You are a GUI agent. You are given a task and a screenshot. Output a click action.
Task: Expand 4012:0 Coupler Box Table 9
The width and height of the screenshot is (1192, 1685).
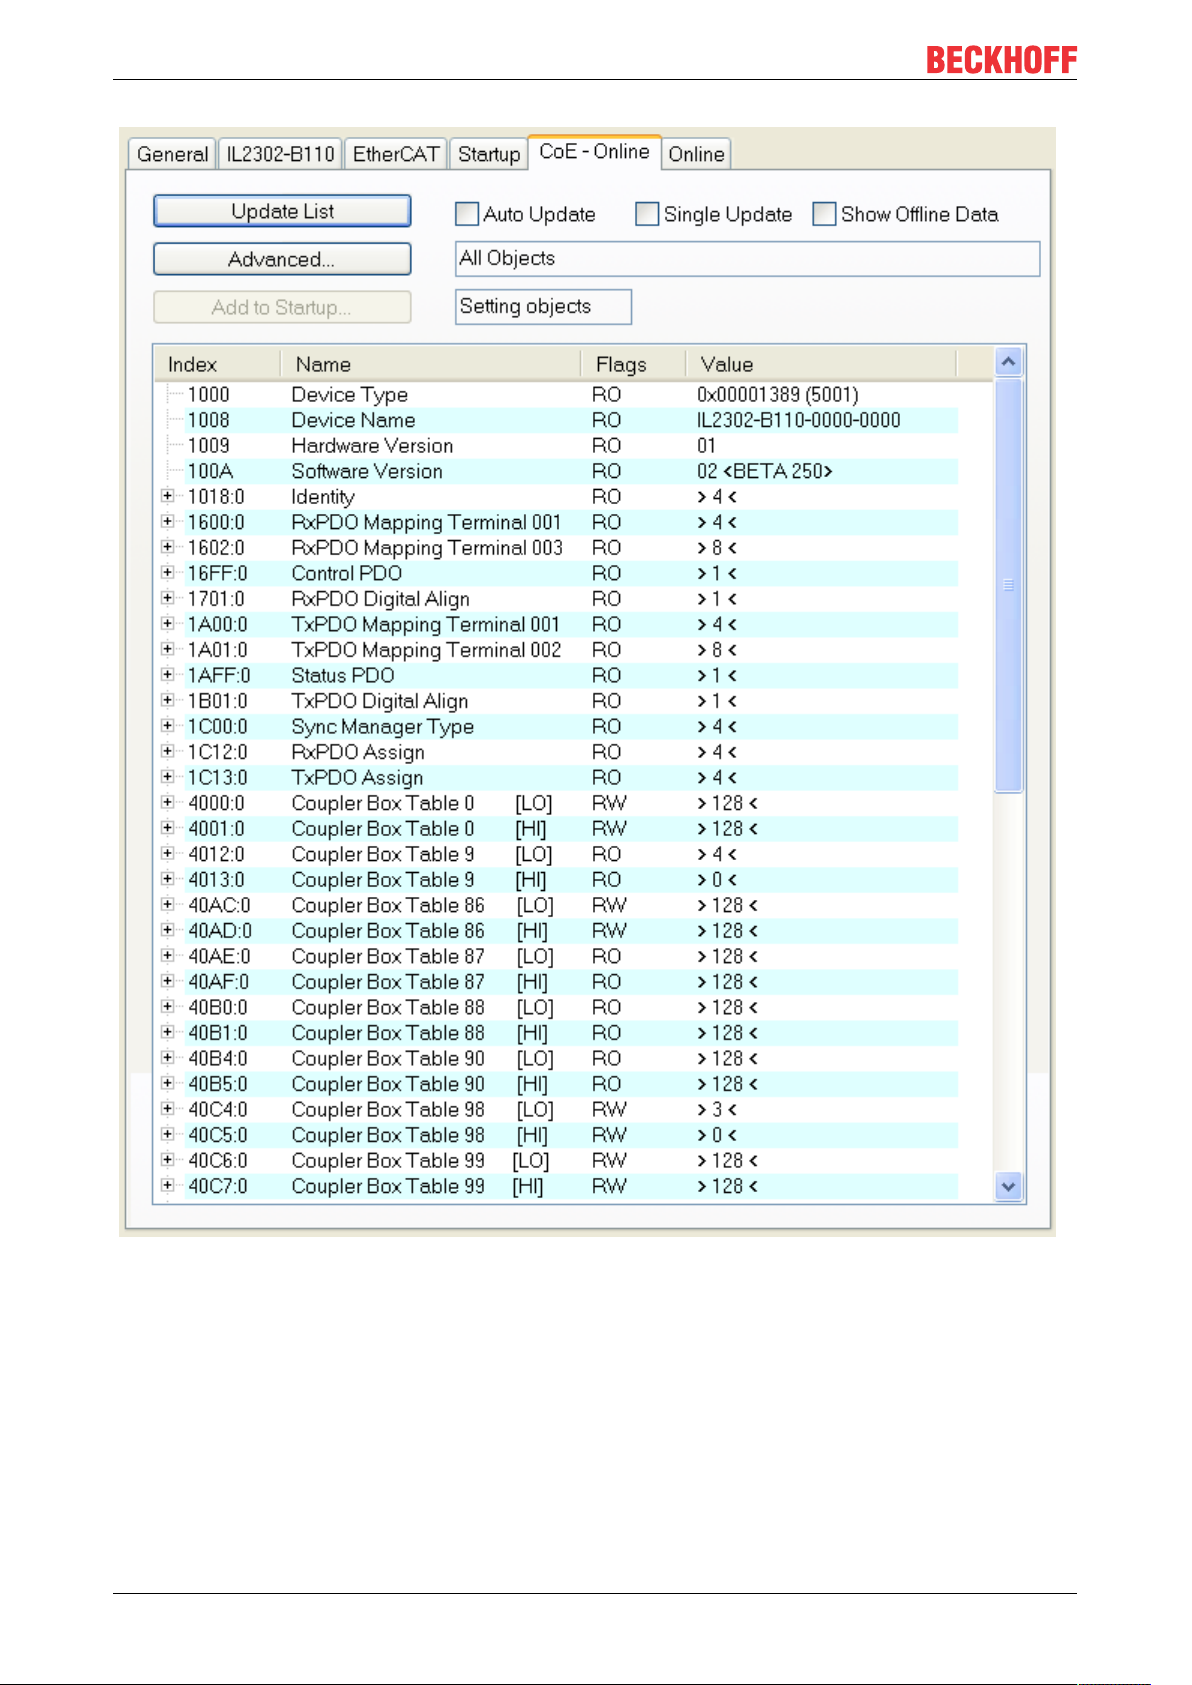point(167,853)
